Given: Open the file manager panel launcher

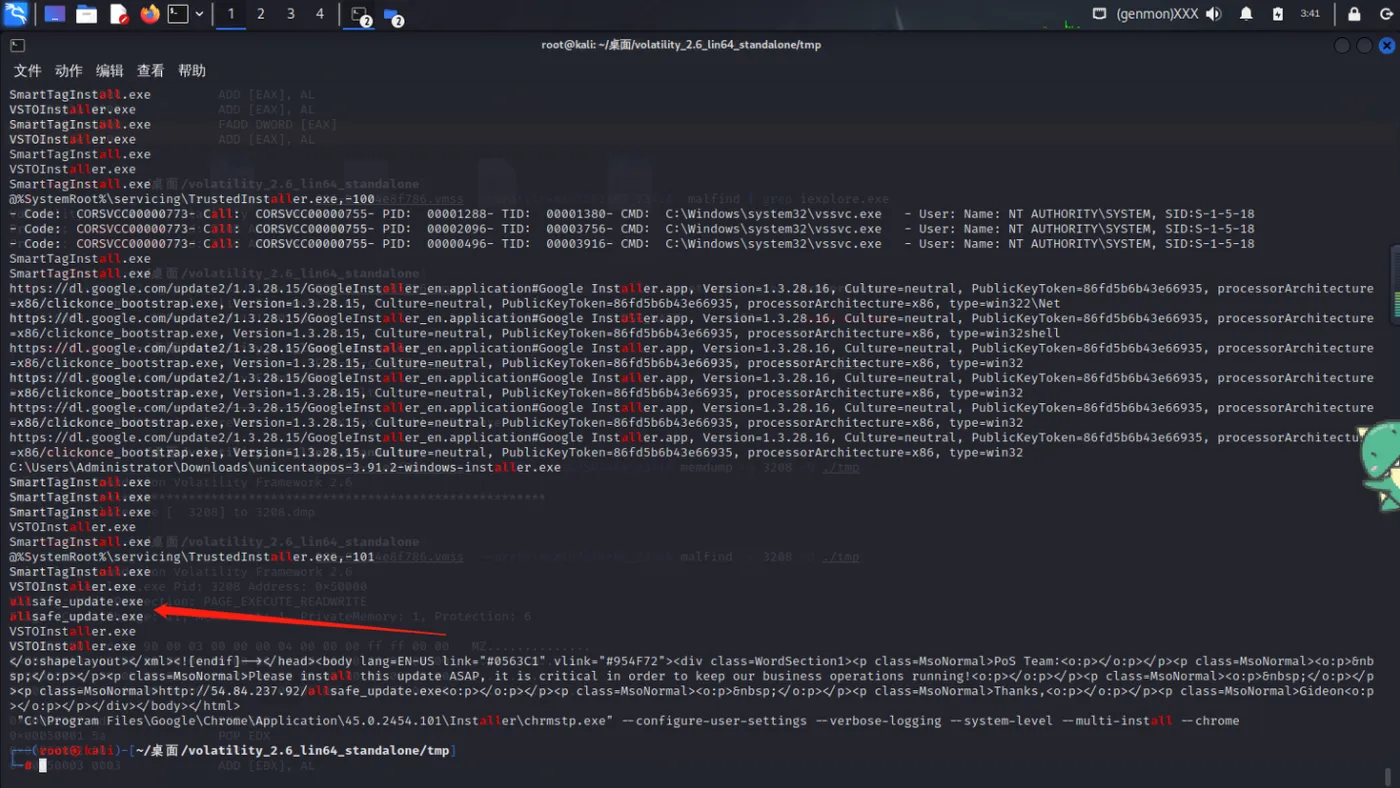Looking at the screenshot, I should coord(86,14).
